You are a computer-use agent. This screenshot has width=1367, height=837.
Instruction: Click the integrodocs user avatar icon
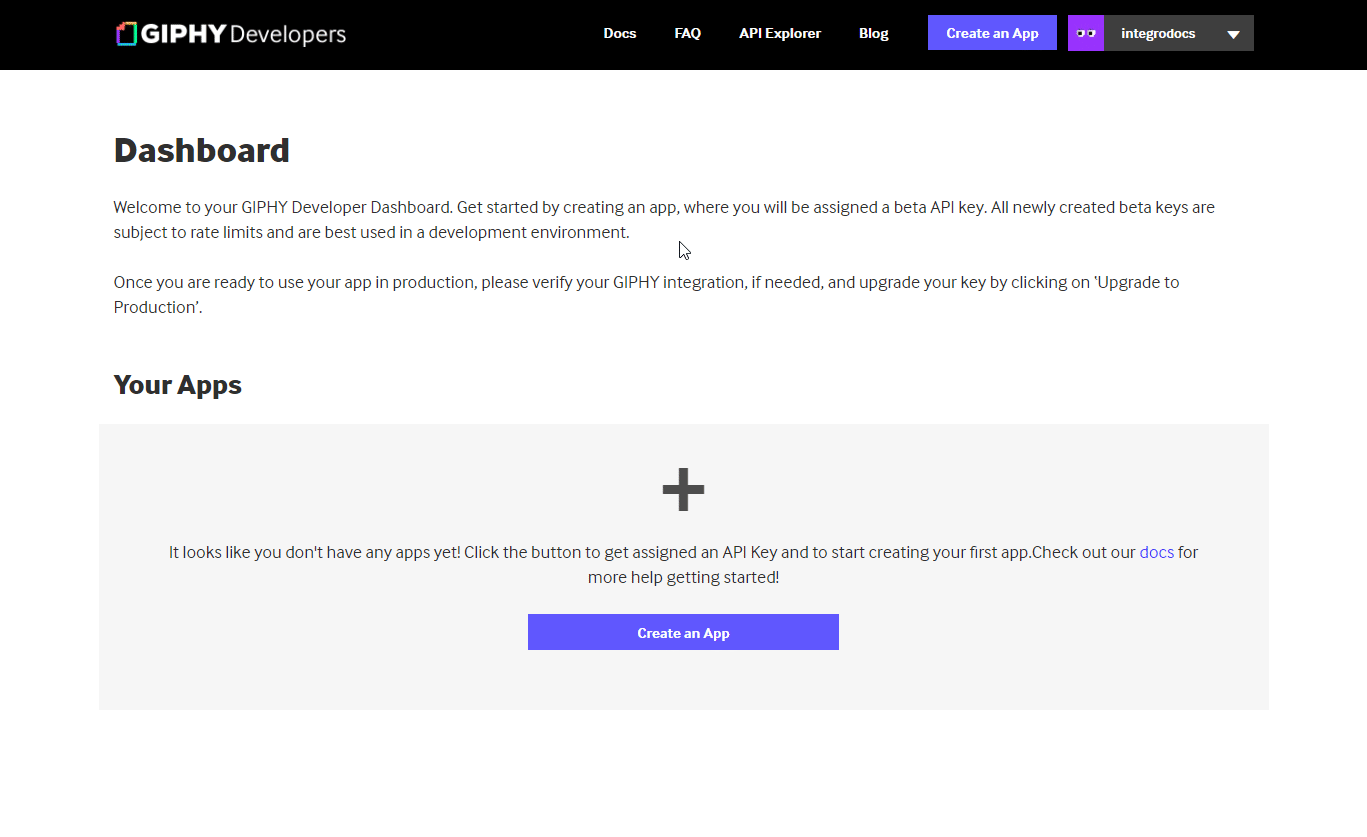pos(1086,33)
